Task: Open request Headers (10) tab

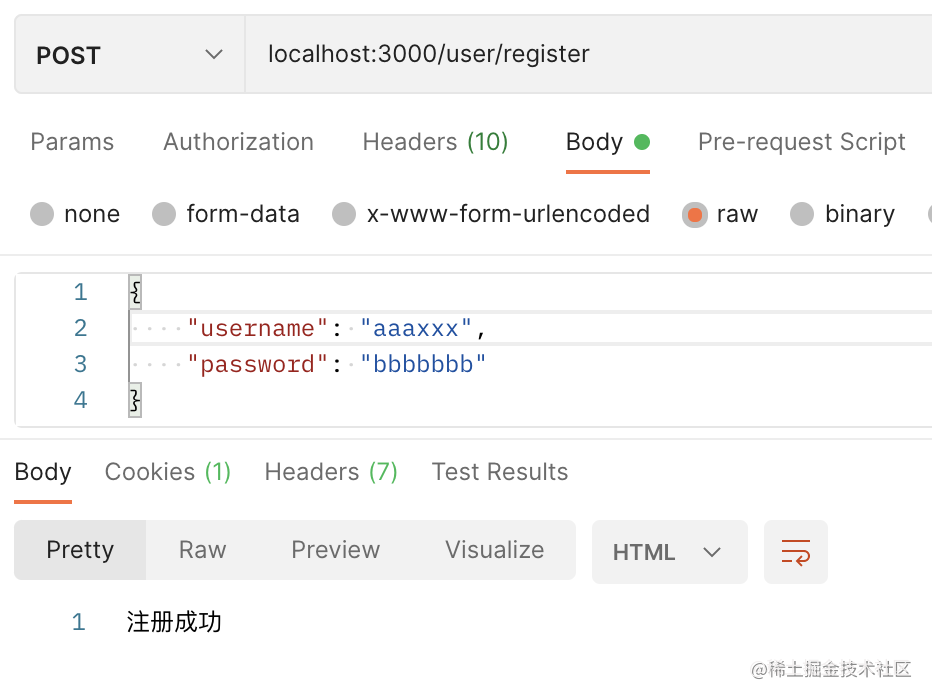Action: point(435,142)
